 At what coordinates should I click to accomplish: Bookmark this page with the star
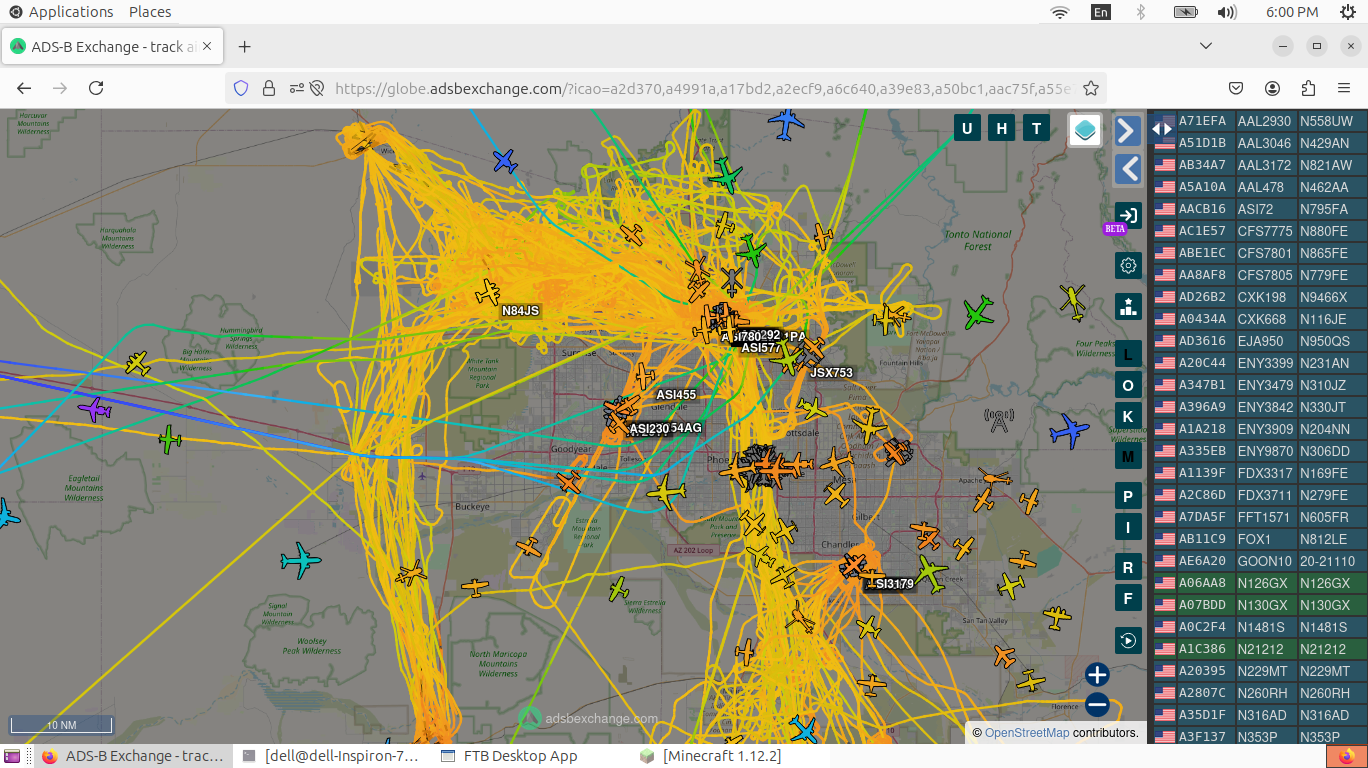(x=1091, y=88)
